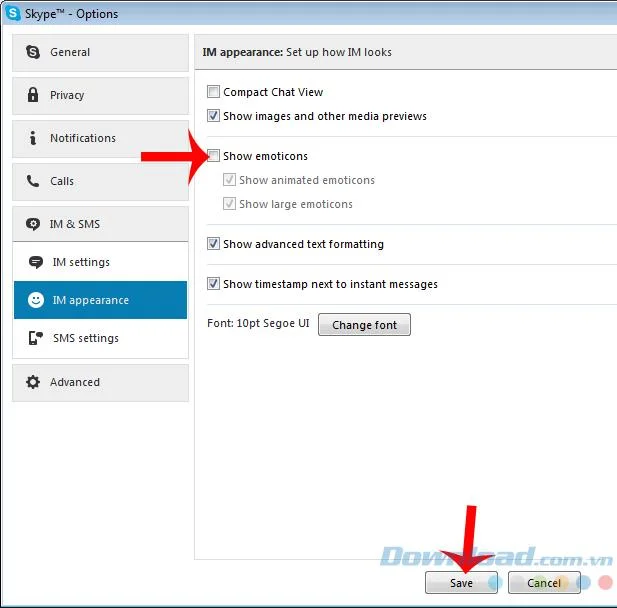Click the gear icon beside Advanced
This screenshot has width=617, height=608.
click(33, 382)
